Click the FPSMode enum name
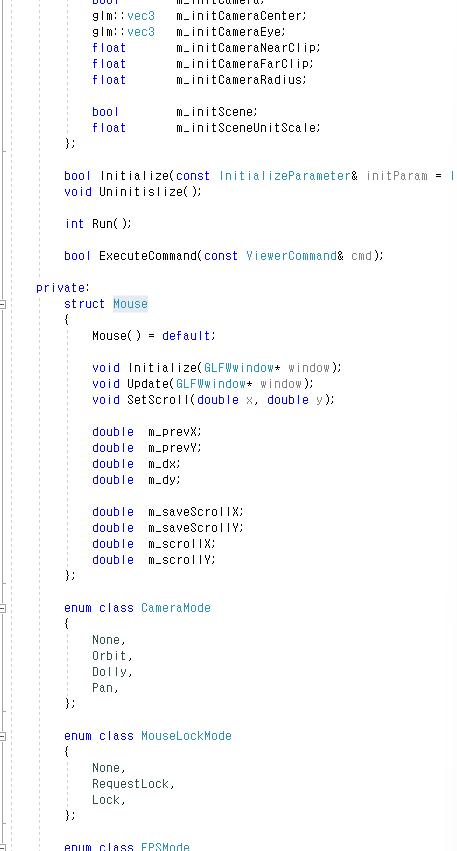 click(x=166, y=847)
